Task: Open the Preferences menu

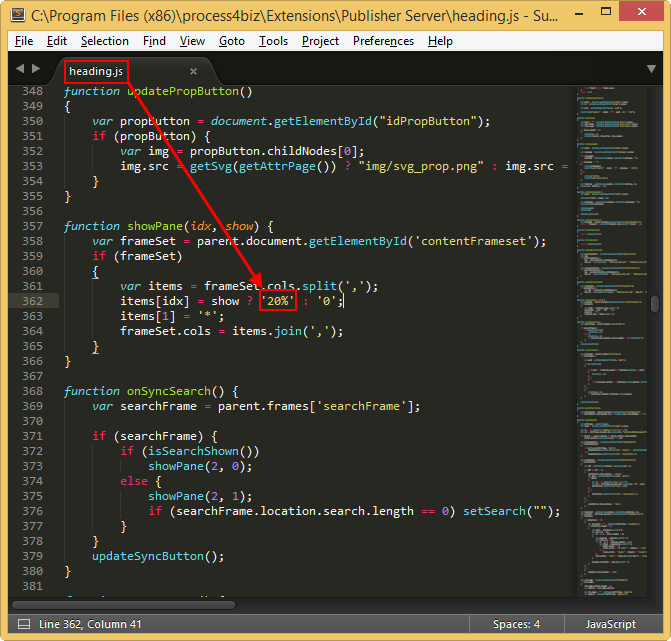Action: (383, 41)
